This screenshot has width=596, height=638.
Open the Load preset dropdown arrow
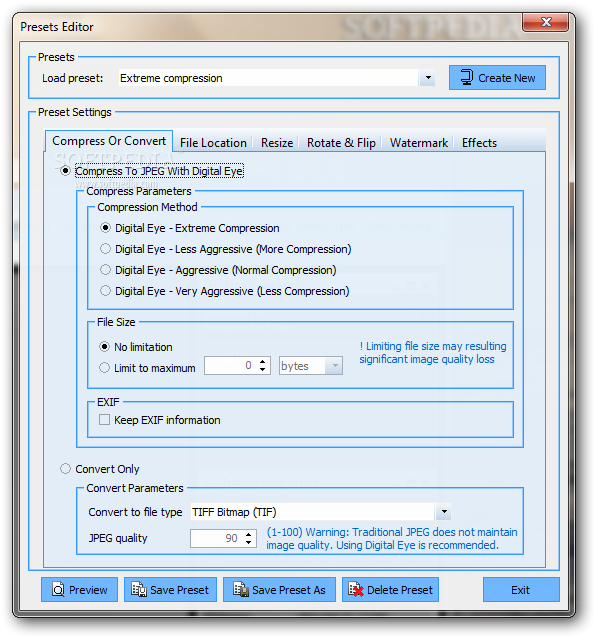coord(428,78)
